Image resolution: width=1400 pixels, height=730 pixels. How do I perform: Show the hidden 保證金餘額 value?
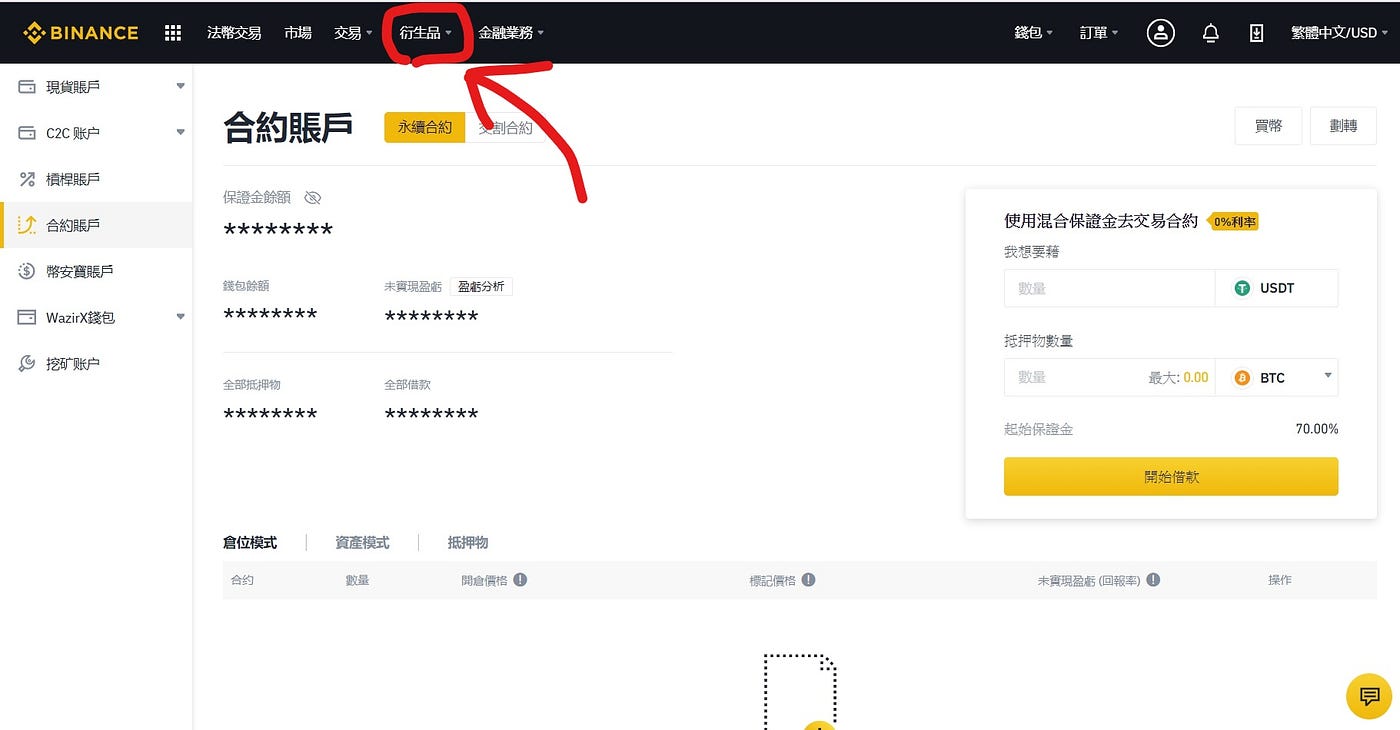(313, 197)
